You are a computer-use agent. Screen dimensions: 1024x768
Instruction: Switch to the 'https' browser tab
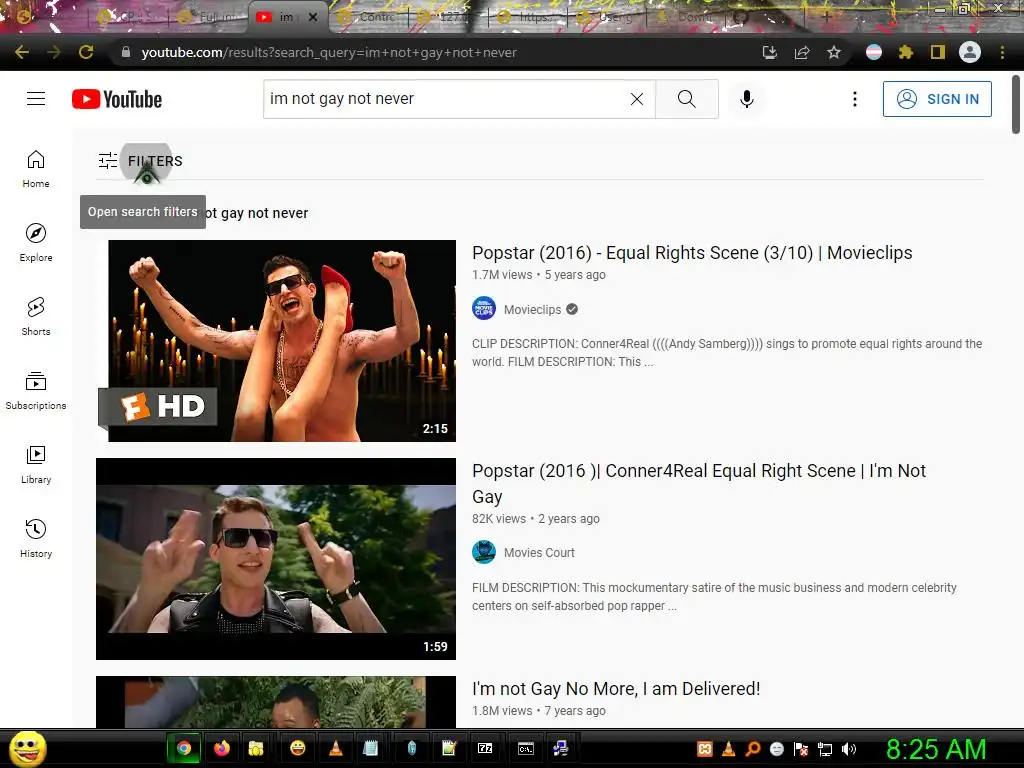526,17
